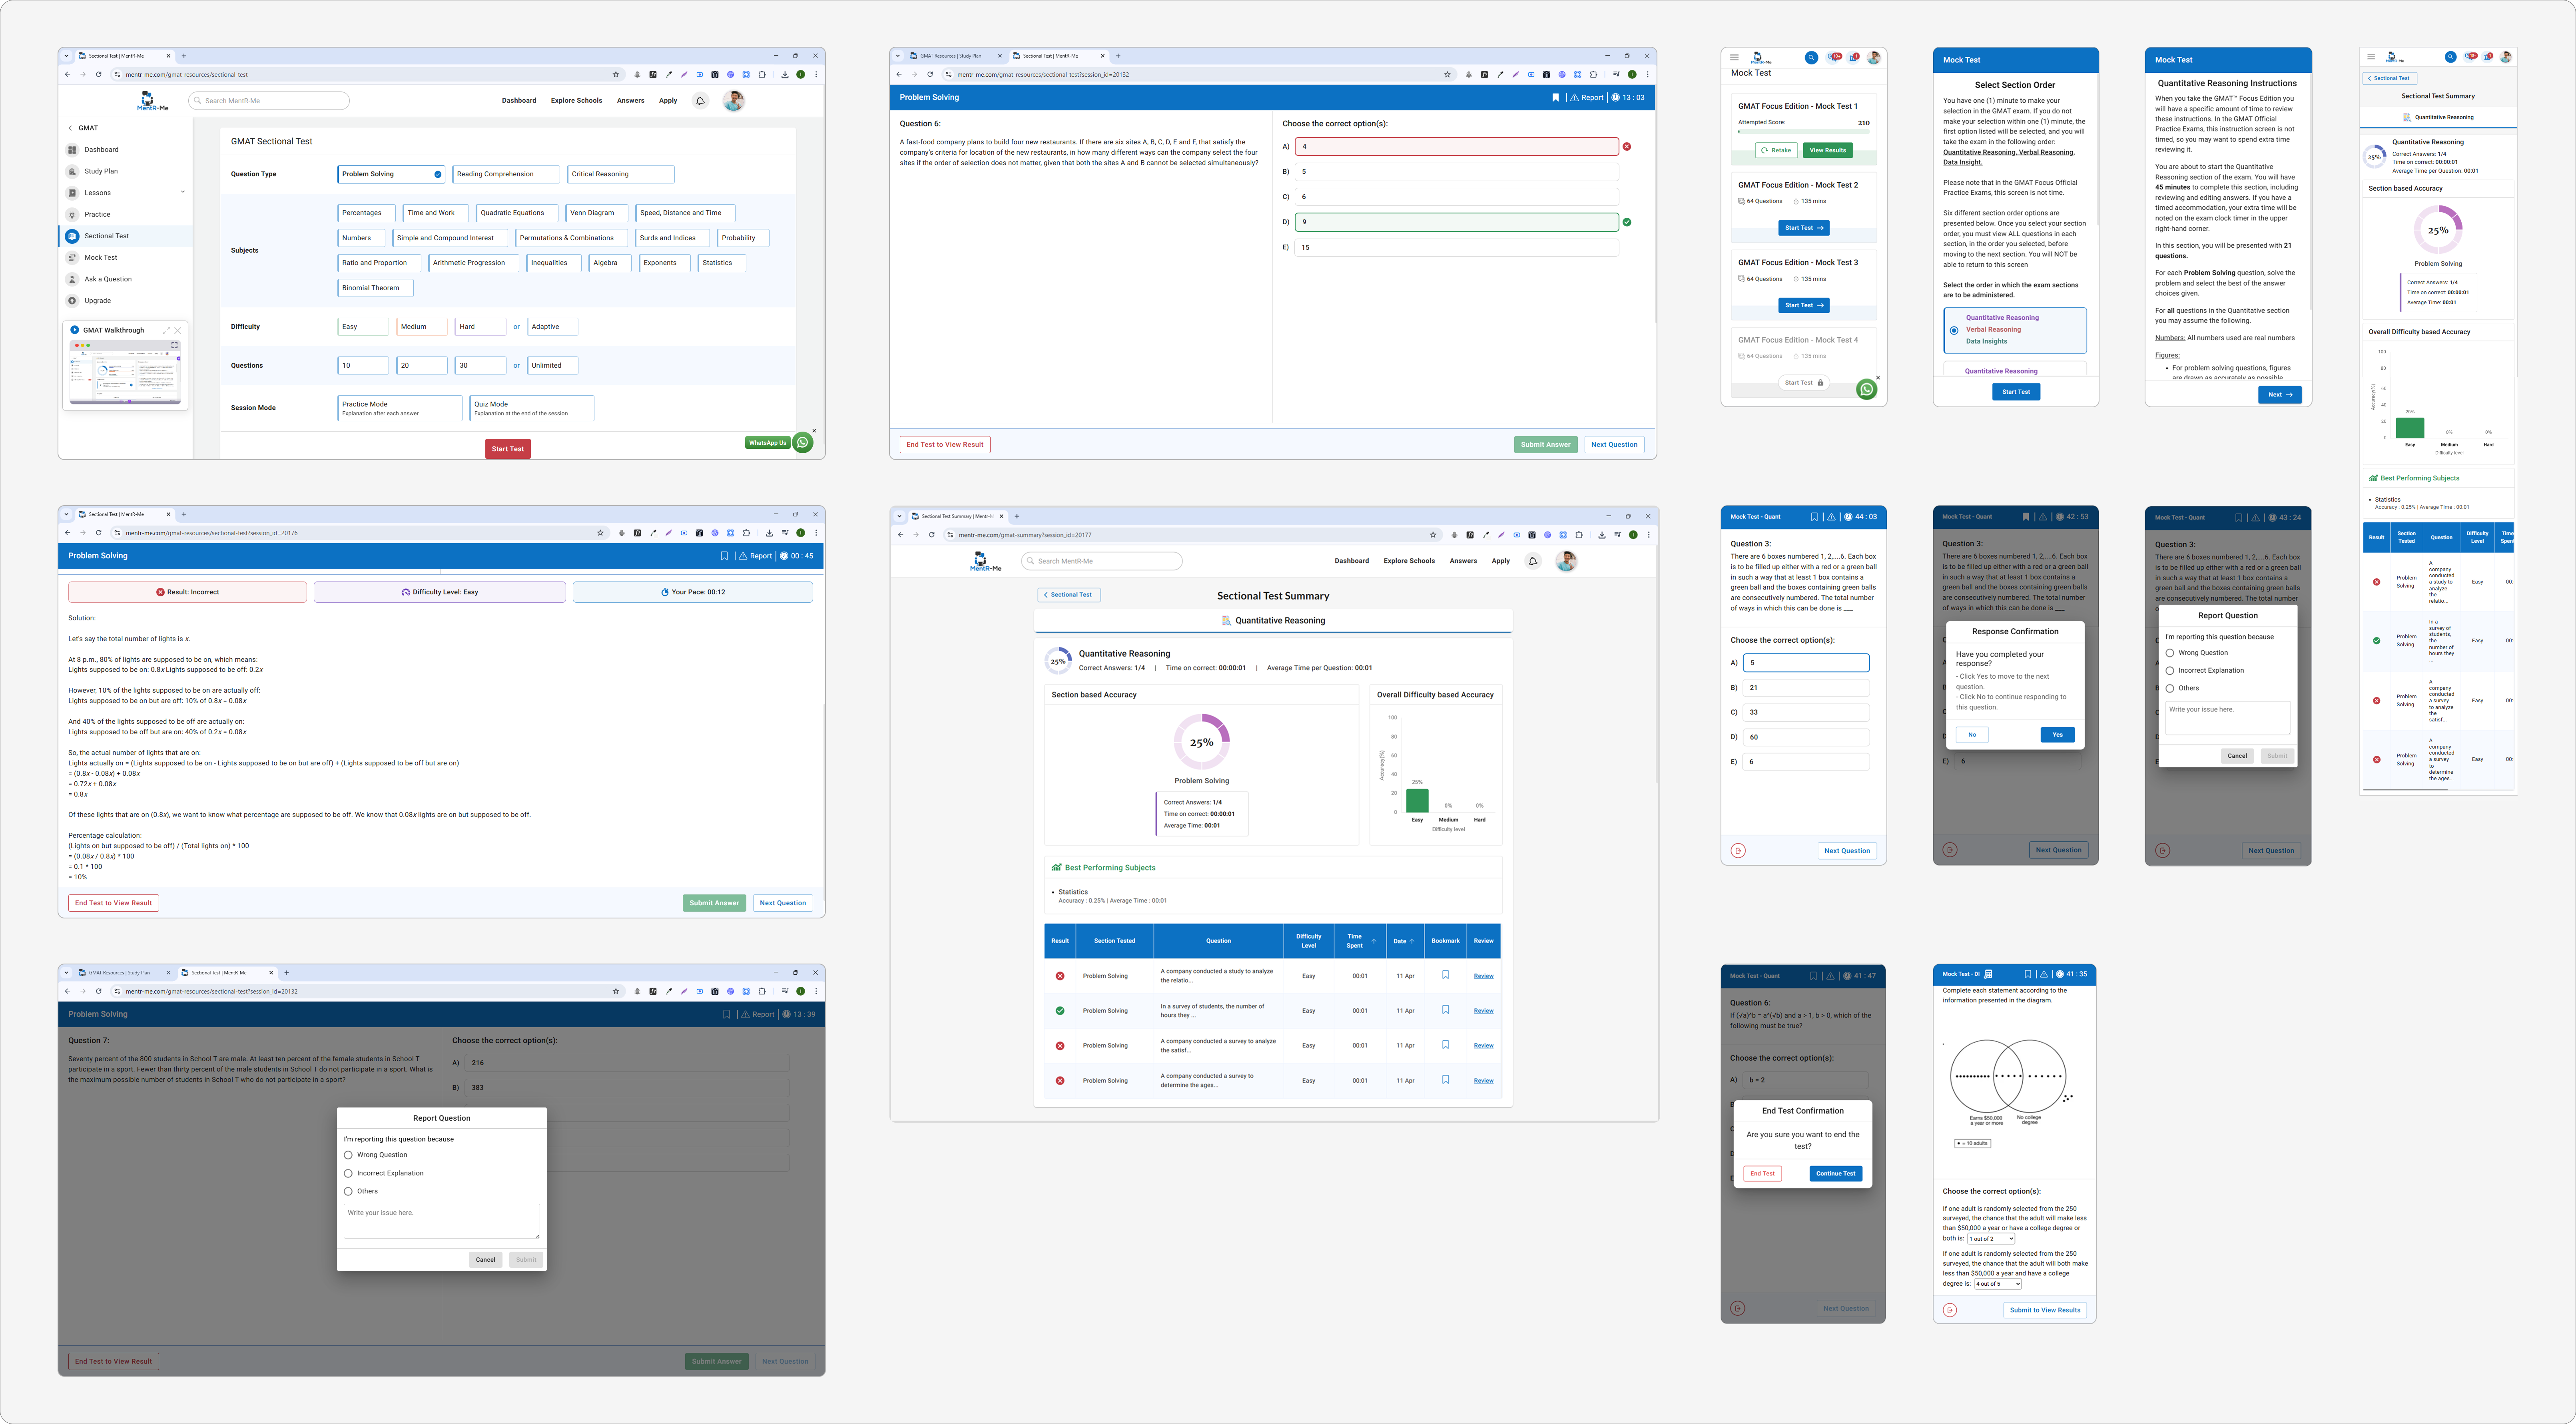Click locked Start Test for Mock Test 4
This screenshot has height=1424, width=2576.
click(1804, 383)
